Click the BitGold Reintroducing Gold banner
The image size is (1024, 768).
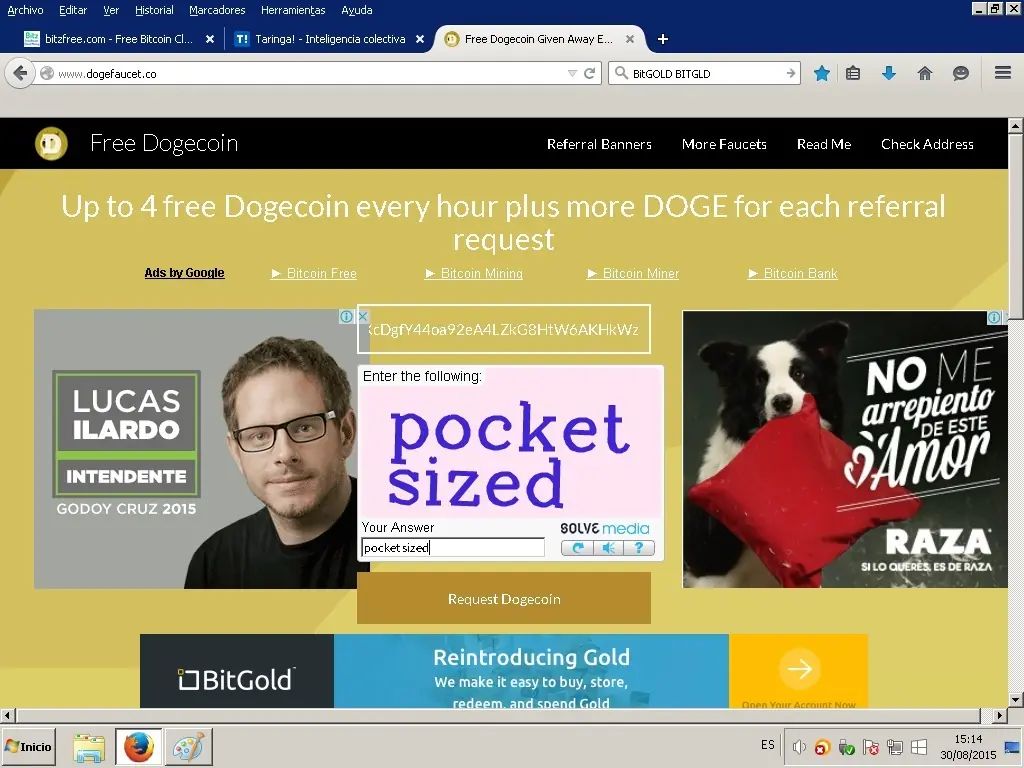point(504,671)
